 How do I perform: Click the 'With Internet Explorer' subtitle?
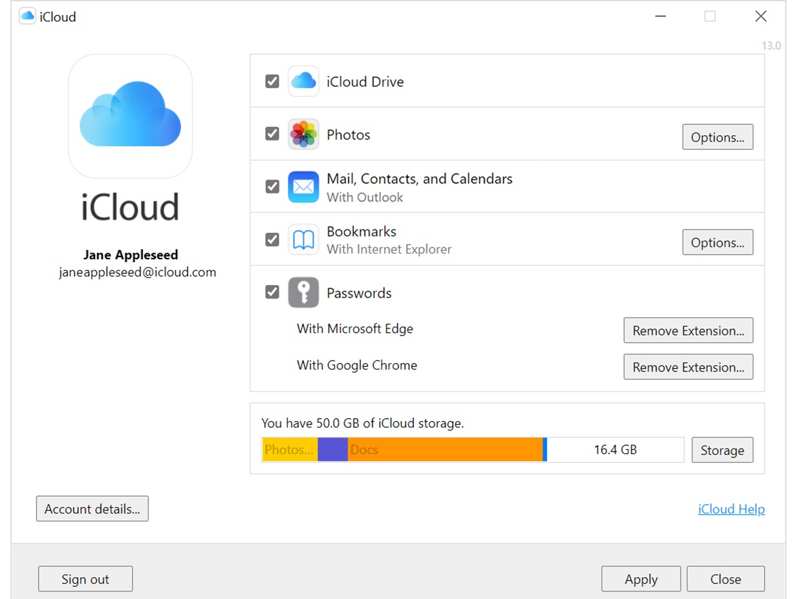(x=389, y=249)
